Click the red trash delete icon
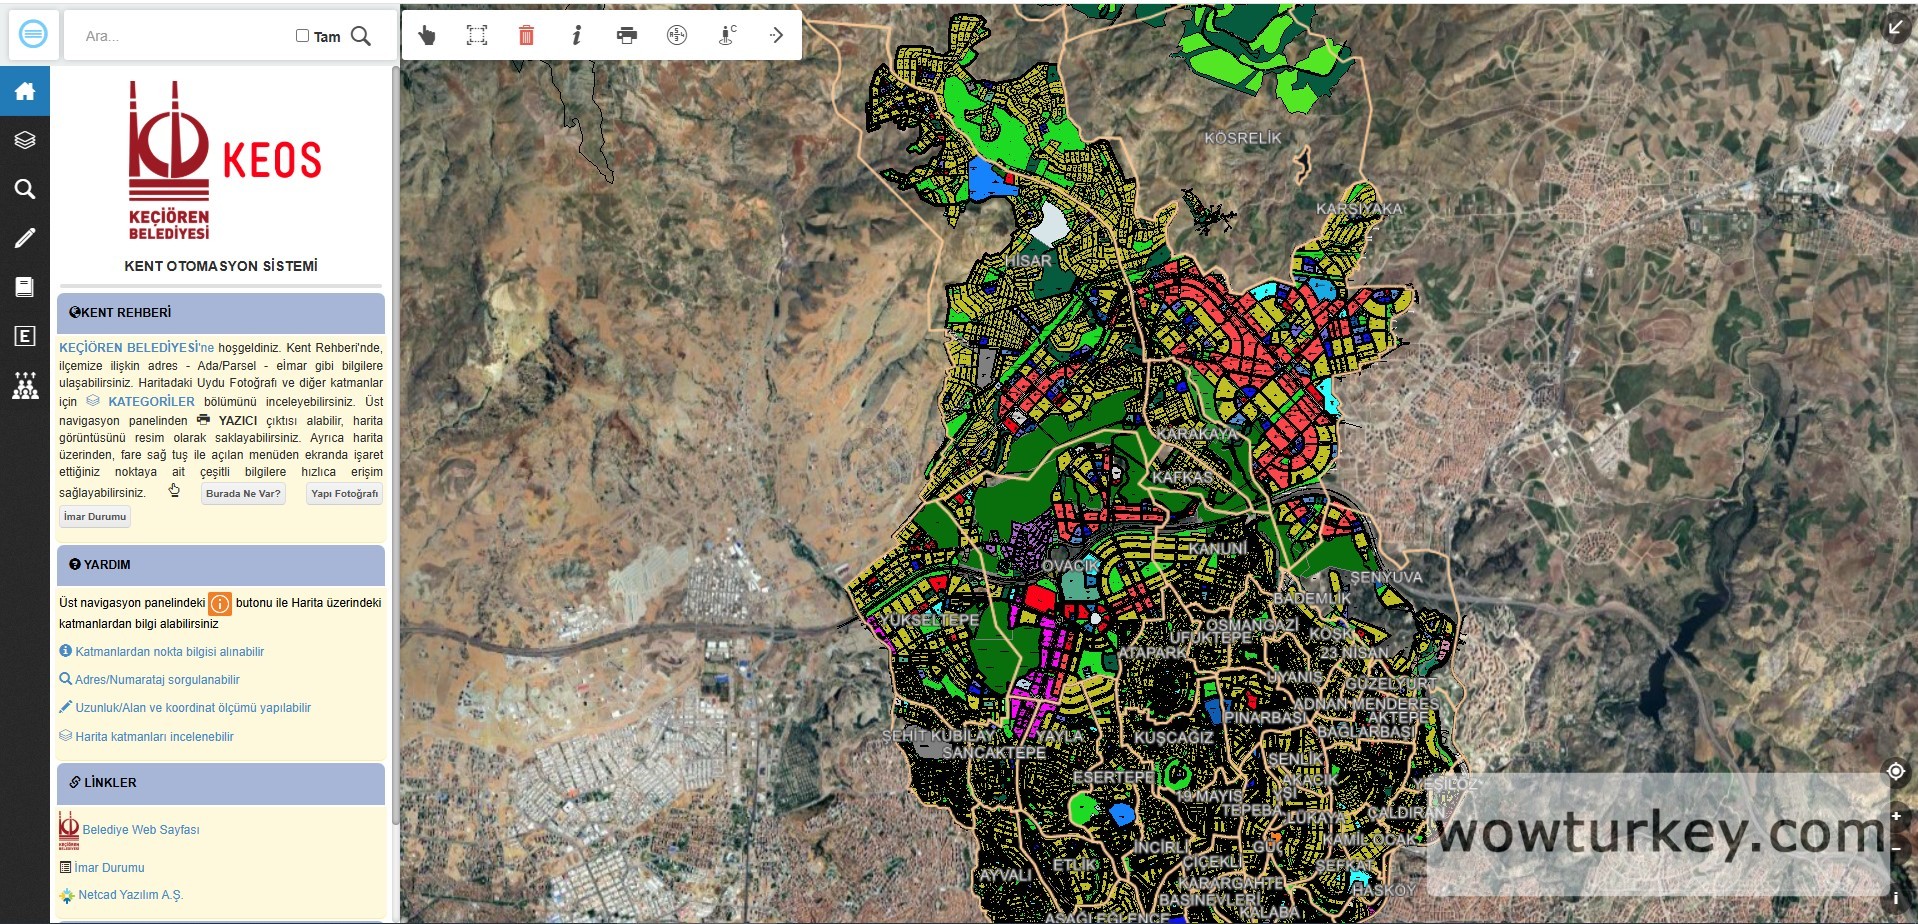1918x924 pixels. pos(526,36)
